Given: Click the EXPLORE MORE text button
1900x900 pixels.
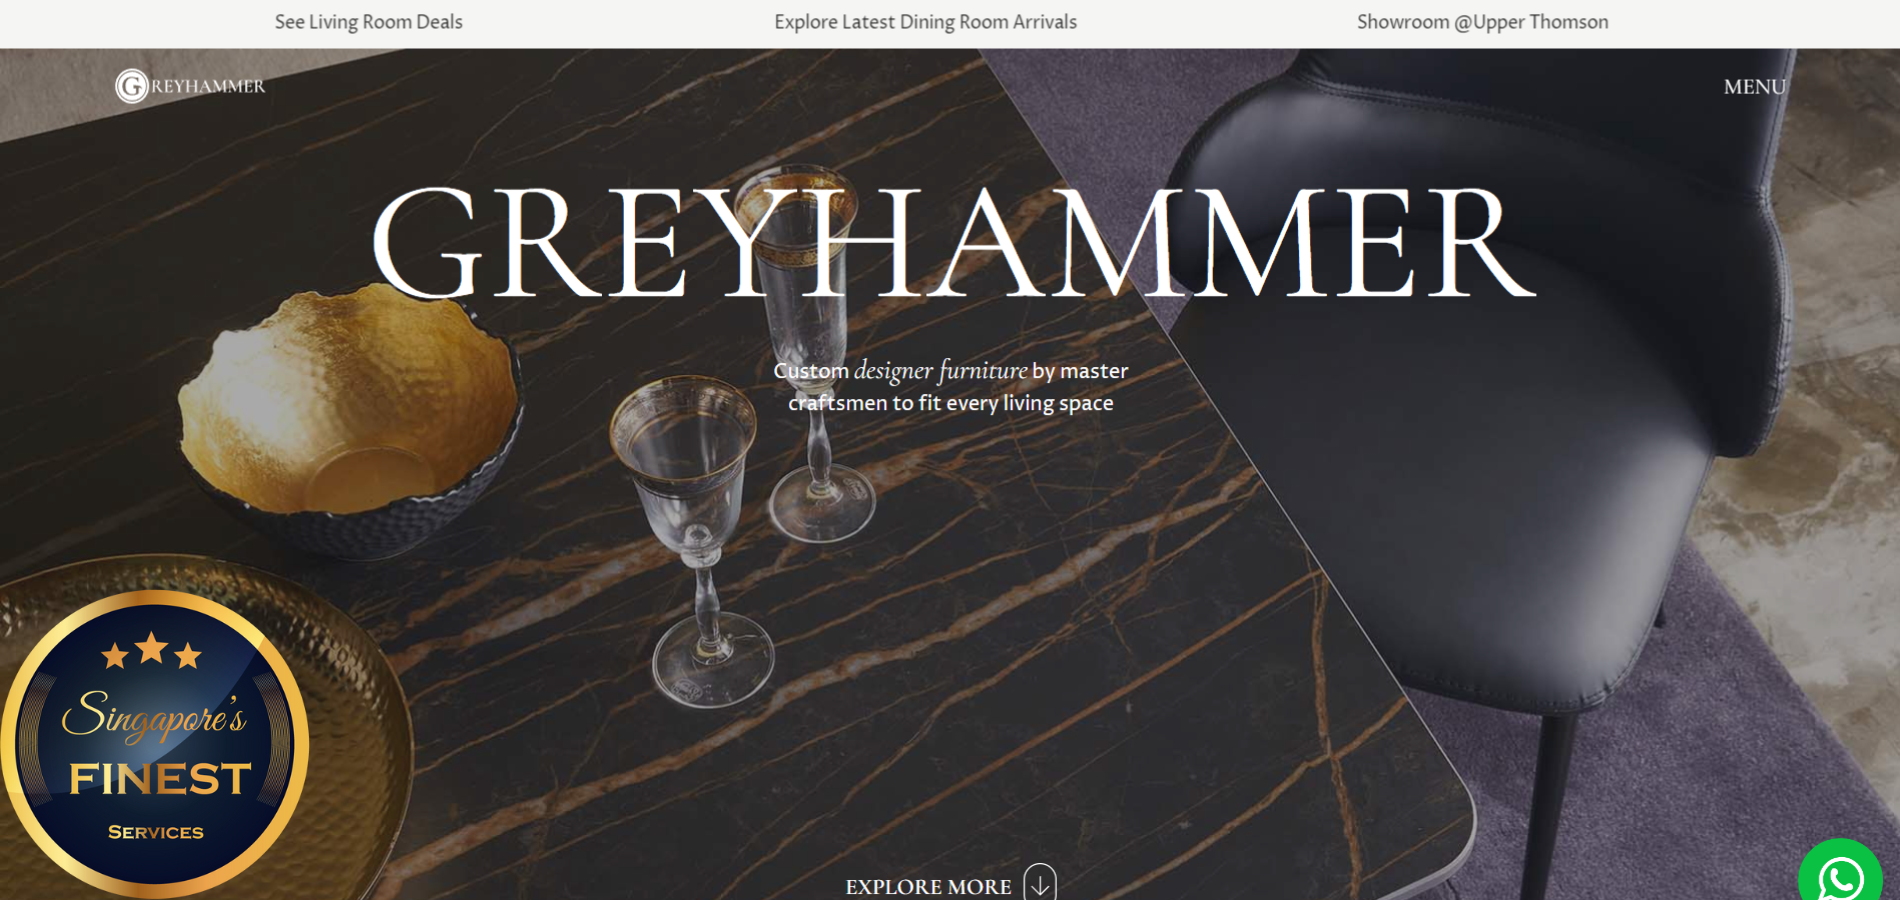Looking at the screenshot, I should click(x=928, y=887).
